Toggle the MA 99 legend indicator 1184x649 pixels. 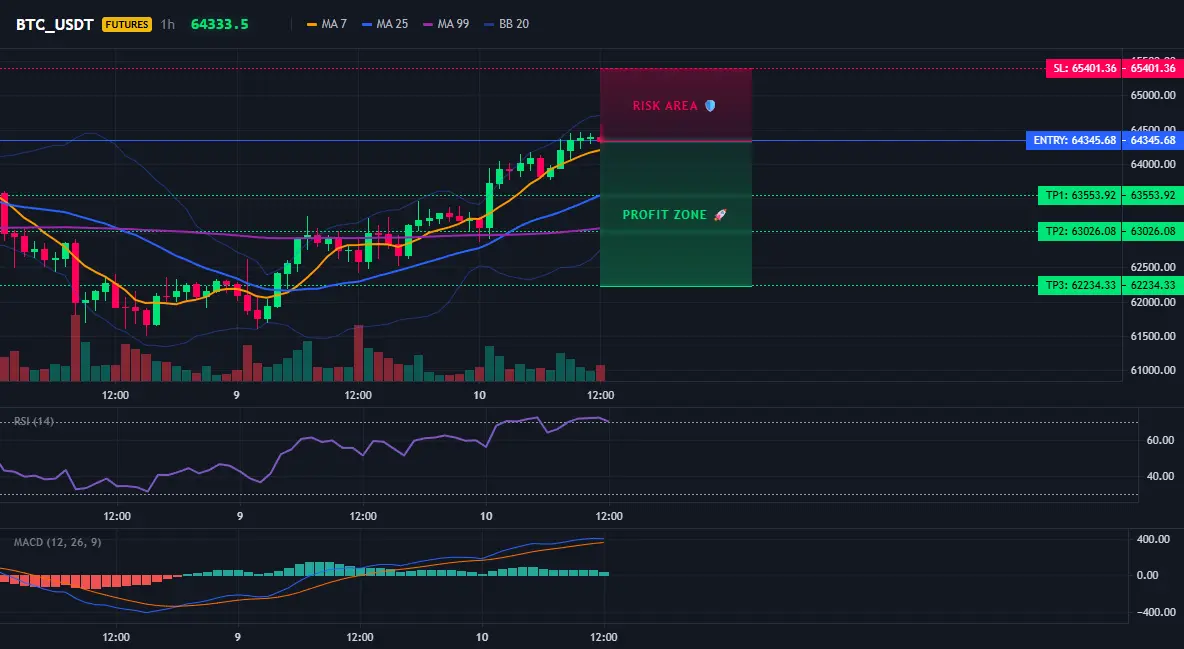pyautogui.click(x=446, y=24)
